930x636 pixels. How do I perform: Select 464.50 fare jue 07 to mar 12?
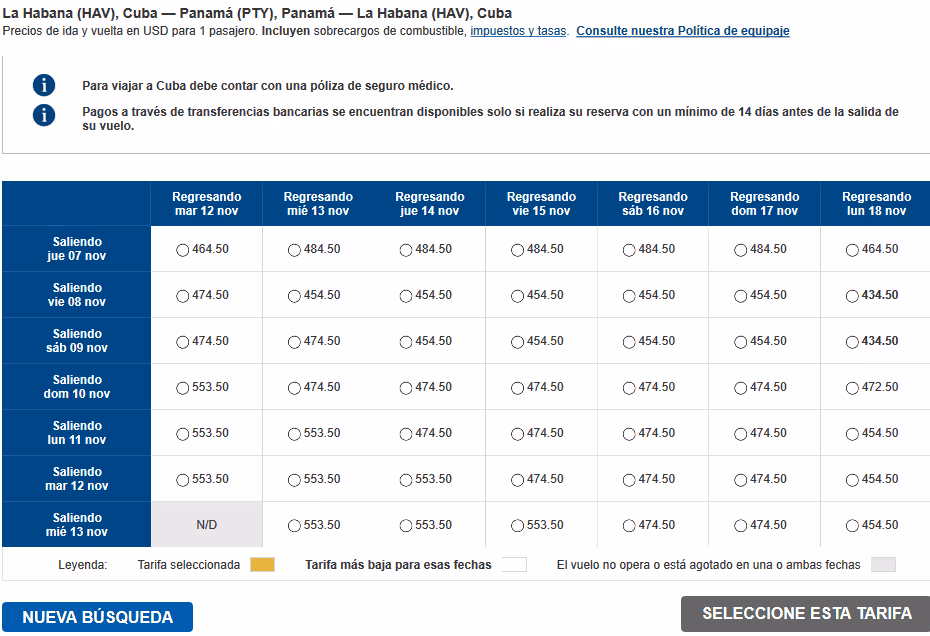coord(183,250)
